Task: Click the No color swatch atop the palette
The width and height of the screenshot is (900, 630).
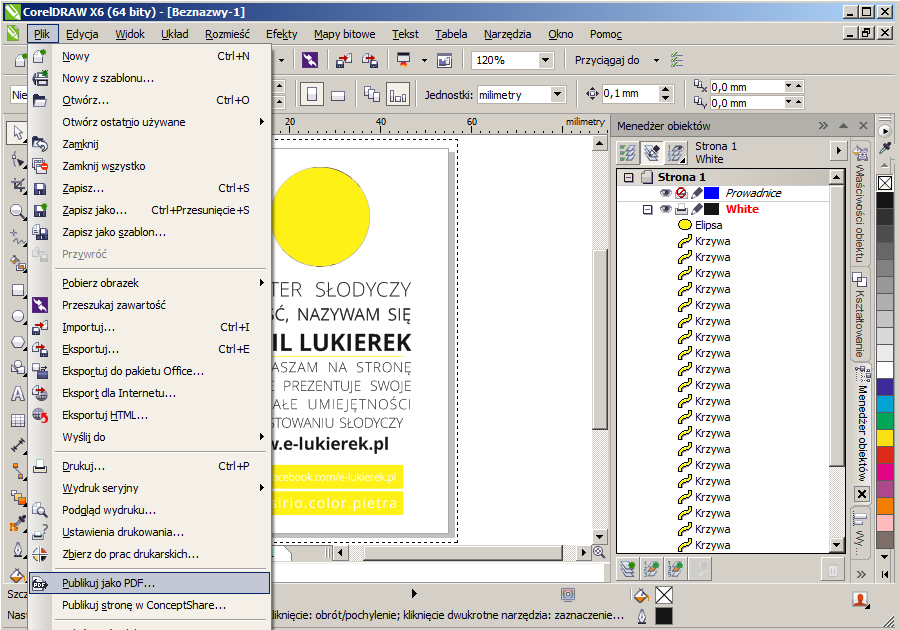Action: click(x=885, y=183)
